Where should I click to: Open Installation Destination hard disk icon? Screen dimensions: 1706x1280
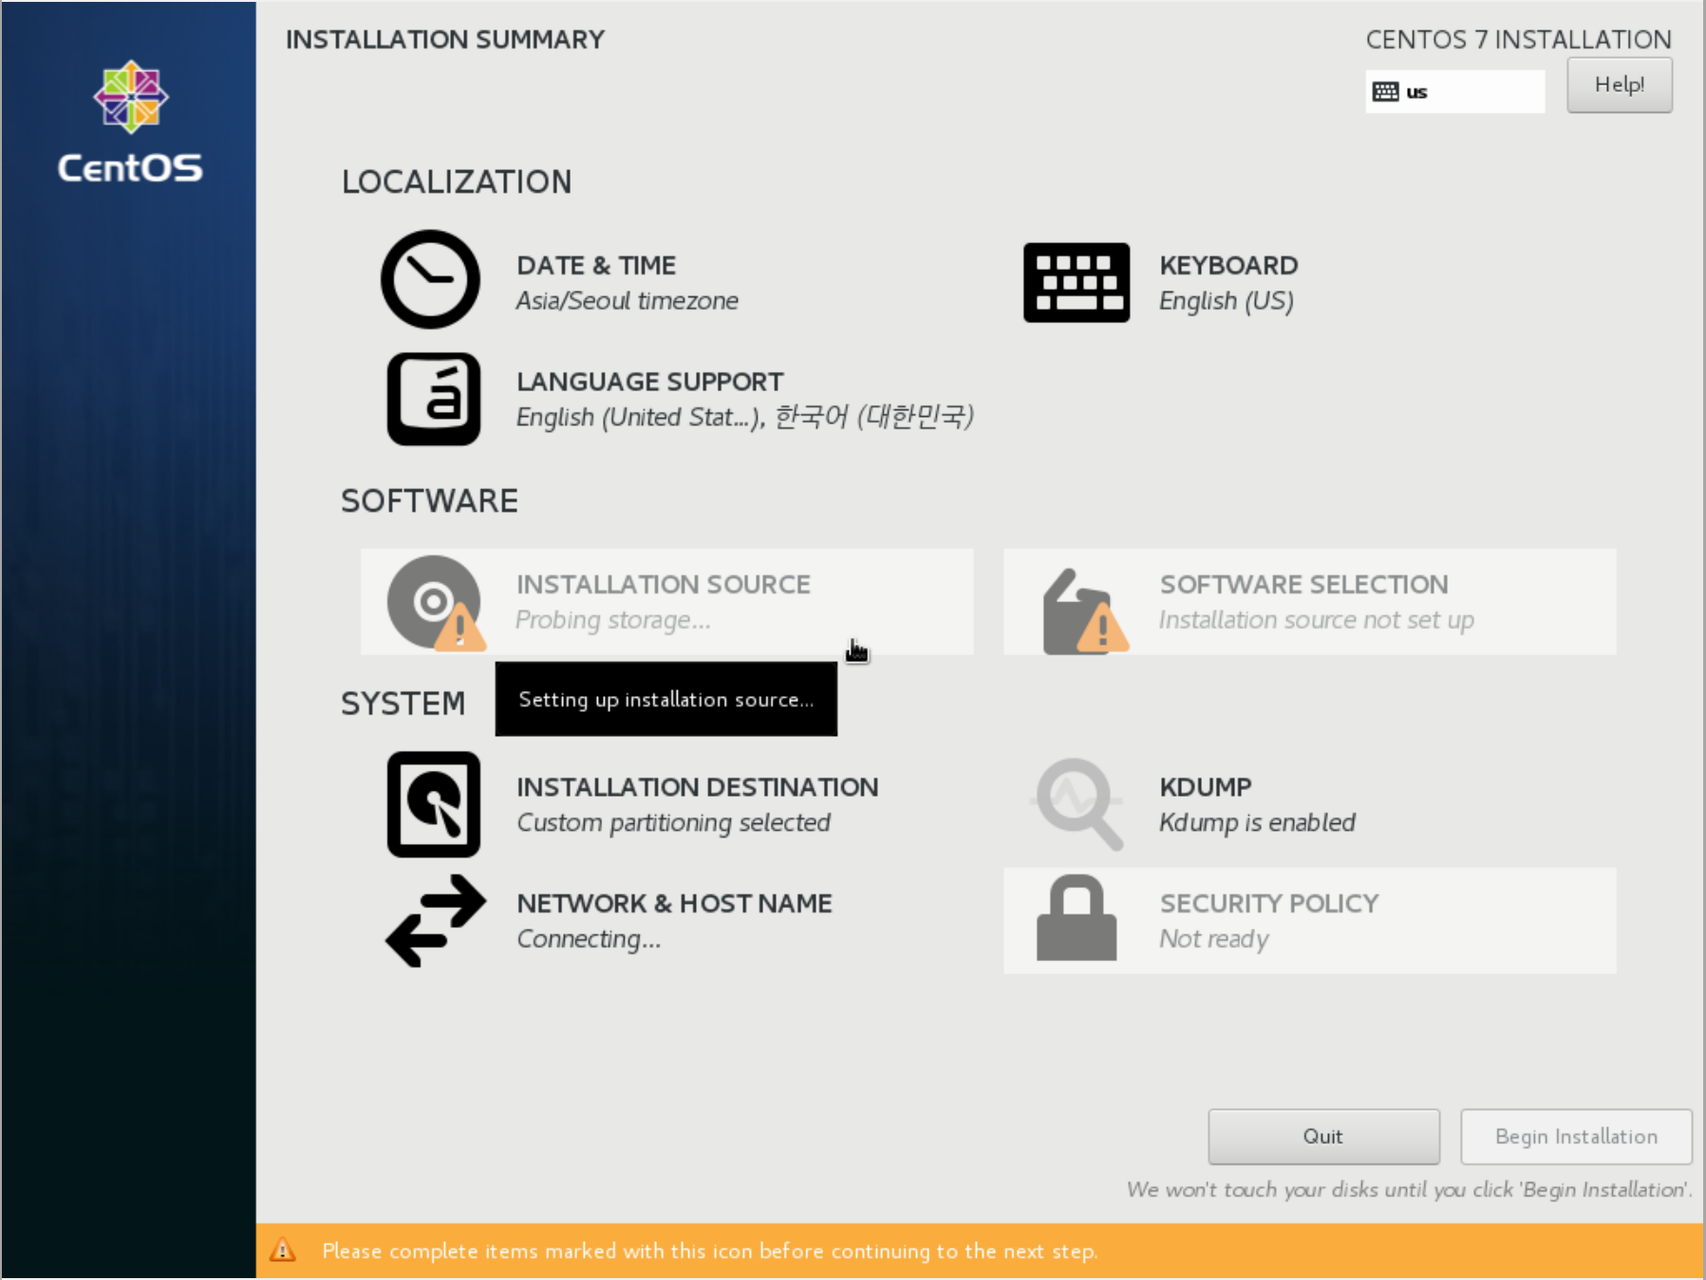click(434, 804)
